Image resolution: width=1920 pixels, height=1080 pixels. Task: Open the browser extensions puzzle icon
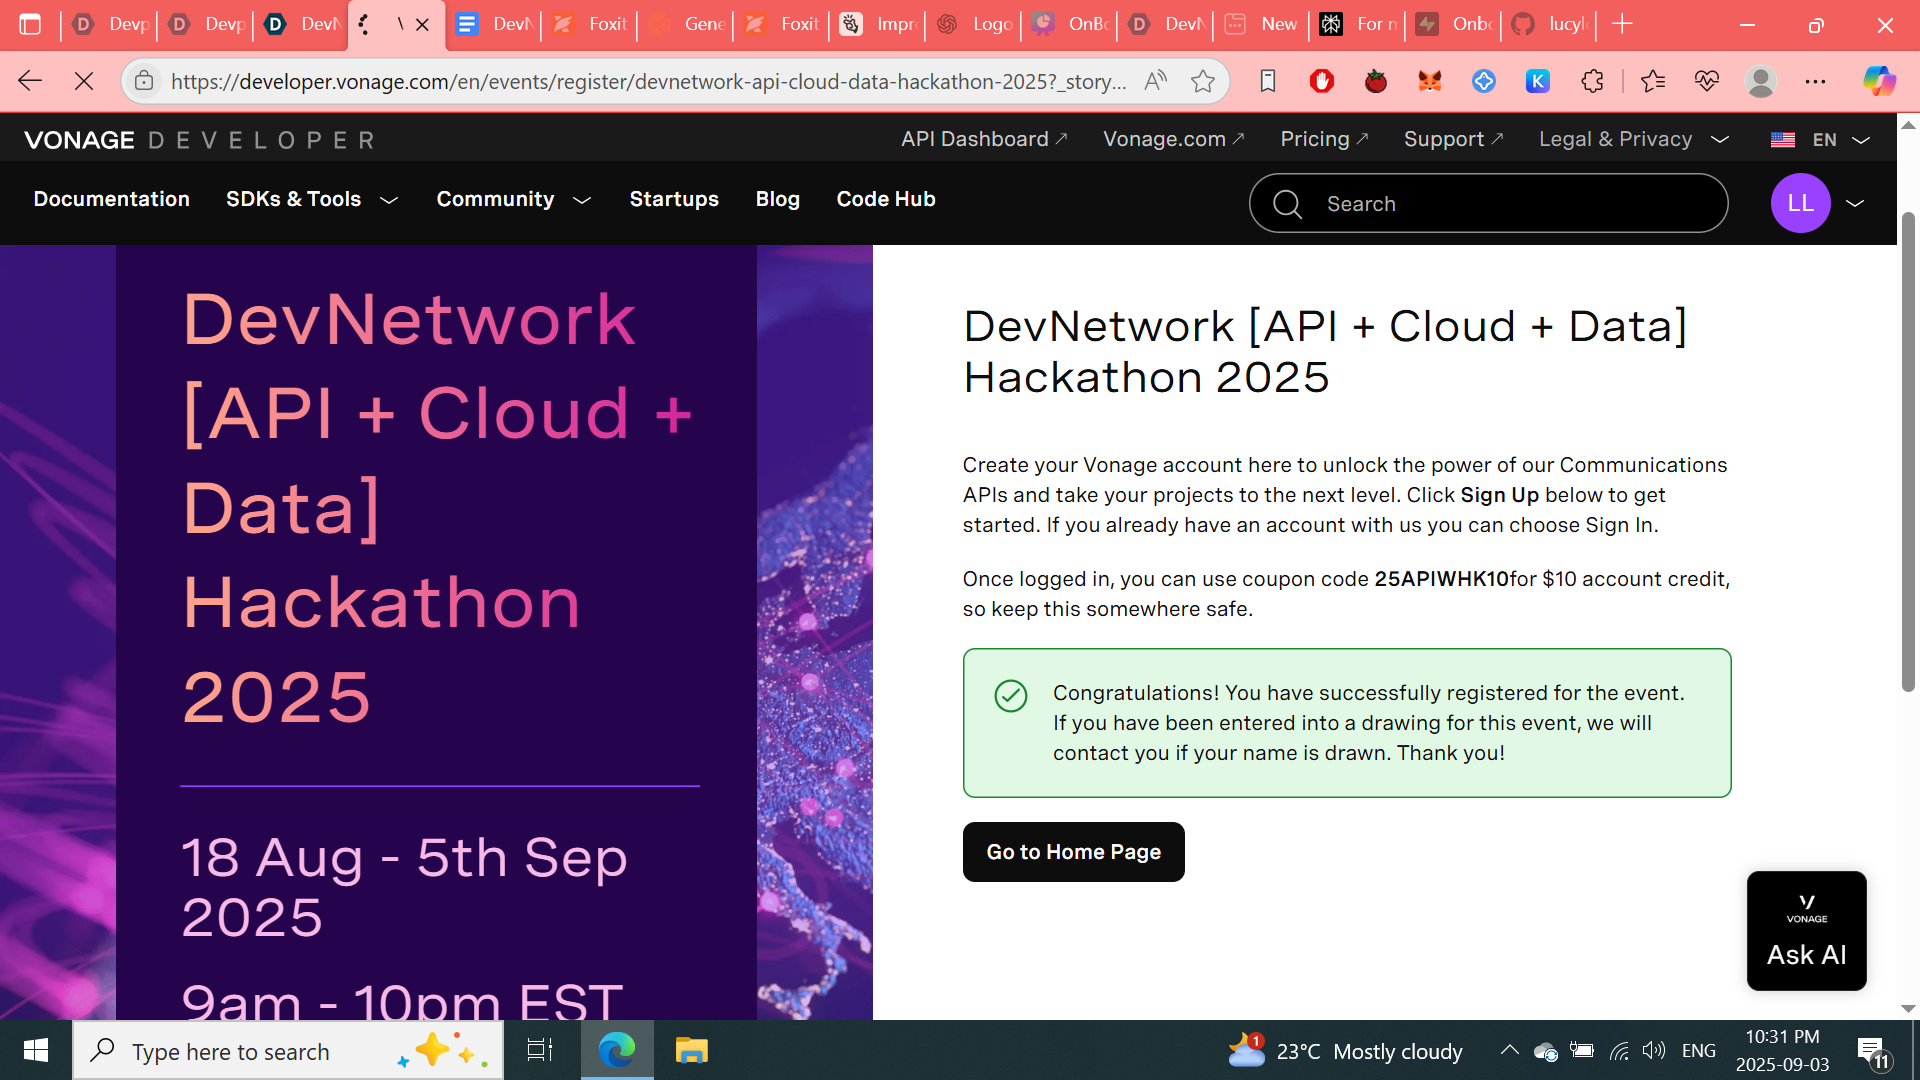tap(1592, 81)
